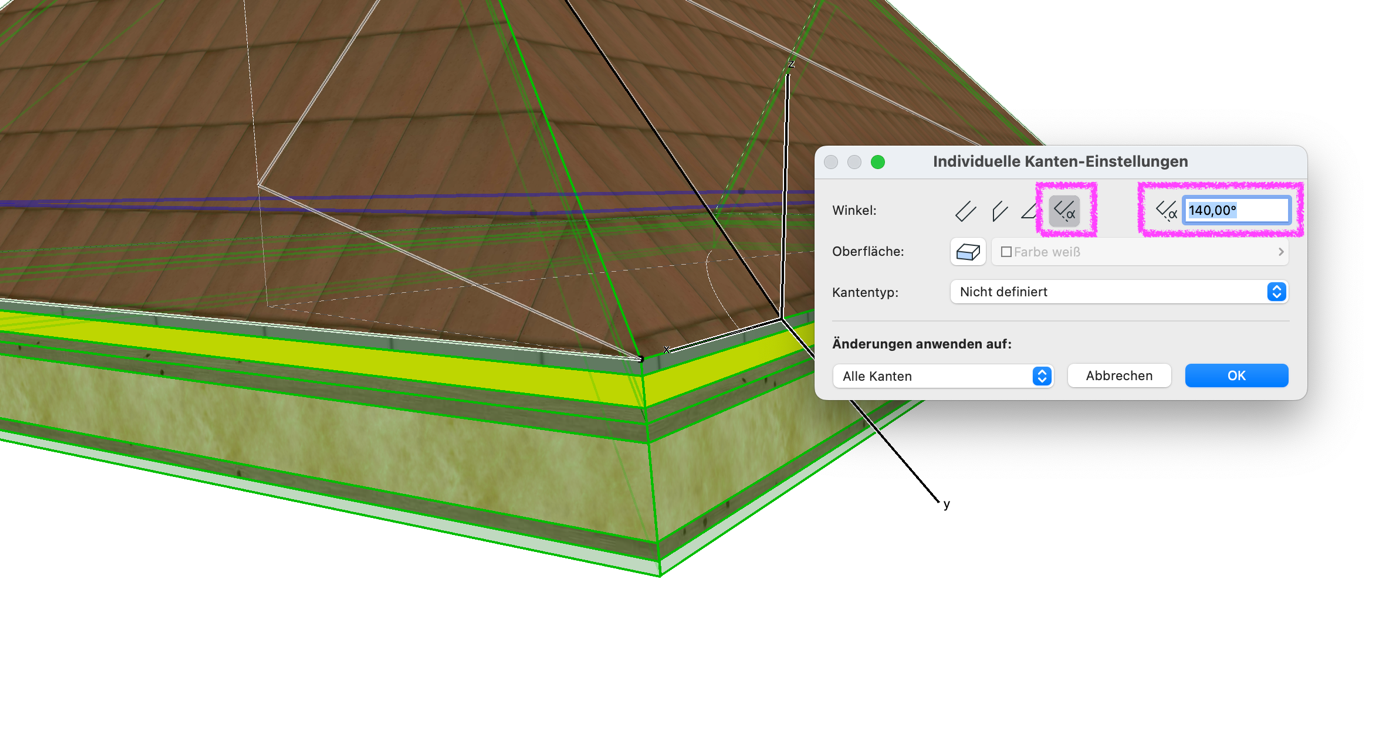Select the vertical edge angle icon
Viewport: 1385px width, 731px height.
click(x=998, y=211)
